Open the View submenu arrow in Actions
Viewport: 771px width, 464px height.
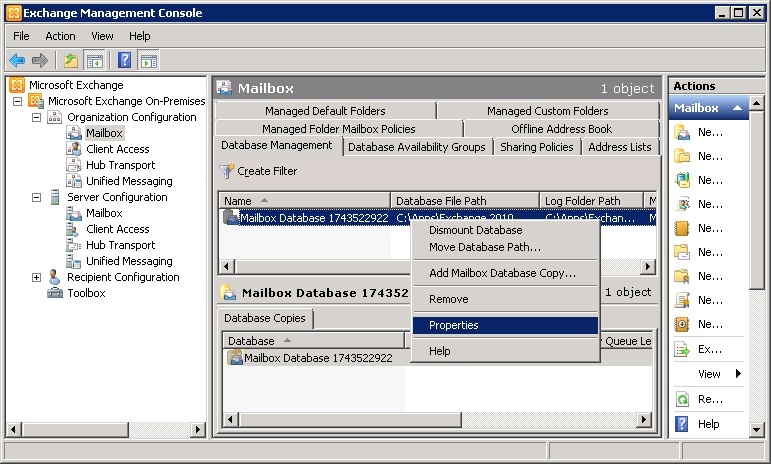738,374
